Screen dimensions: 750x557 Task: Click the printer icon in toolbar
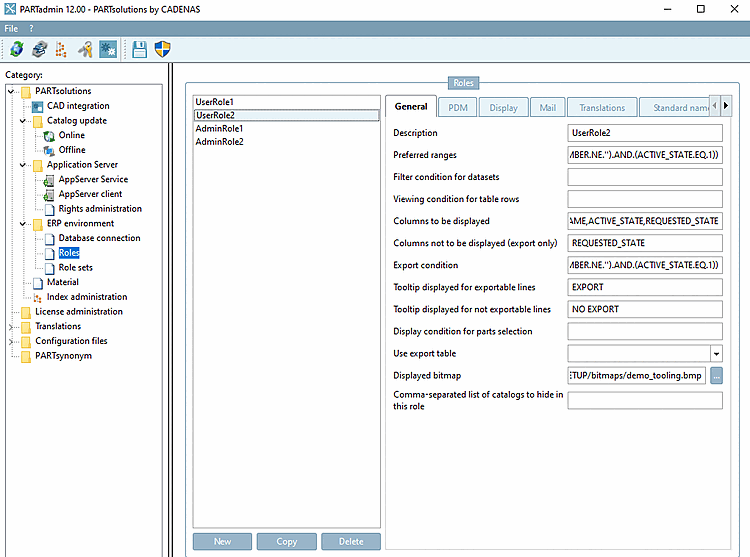coord(39,49)
